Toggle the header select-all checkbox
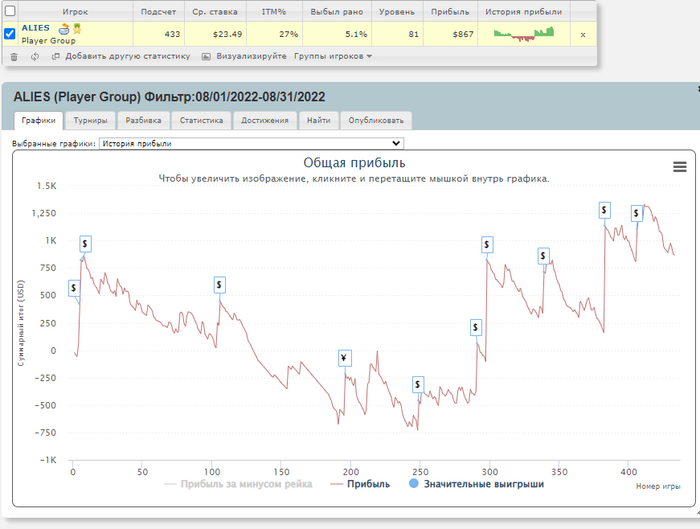The image size is (700, 529). pos(9,11)
